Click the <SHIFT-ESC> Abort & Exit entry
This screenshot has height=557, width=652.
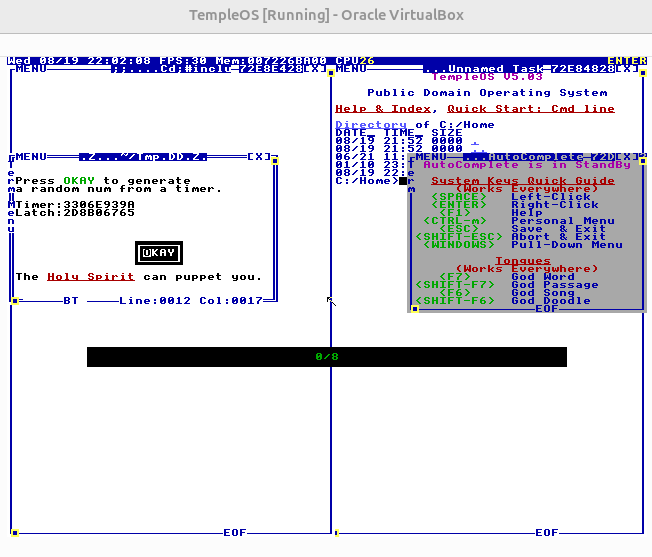(511, 237)
